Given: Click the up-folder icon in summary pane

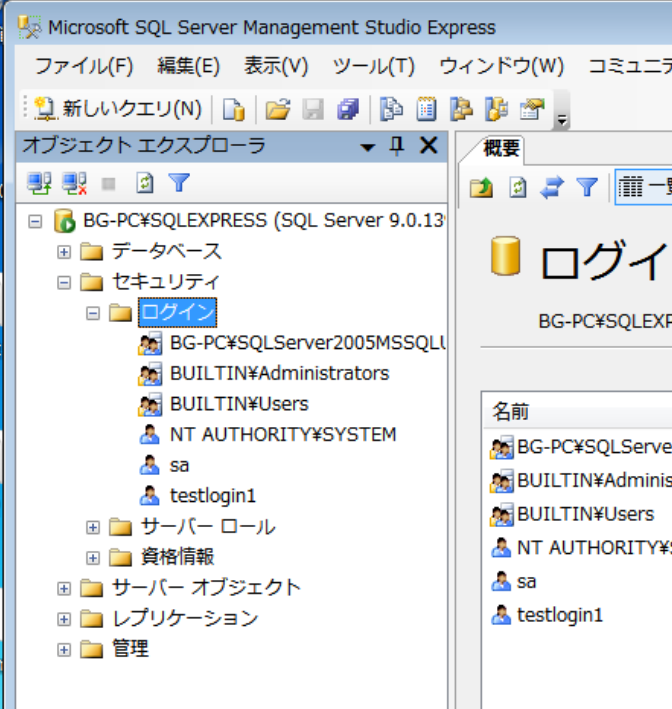Looking at the screenshot, I should (481, 187).
